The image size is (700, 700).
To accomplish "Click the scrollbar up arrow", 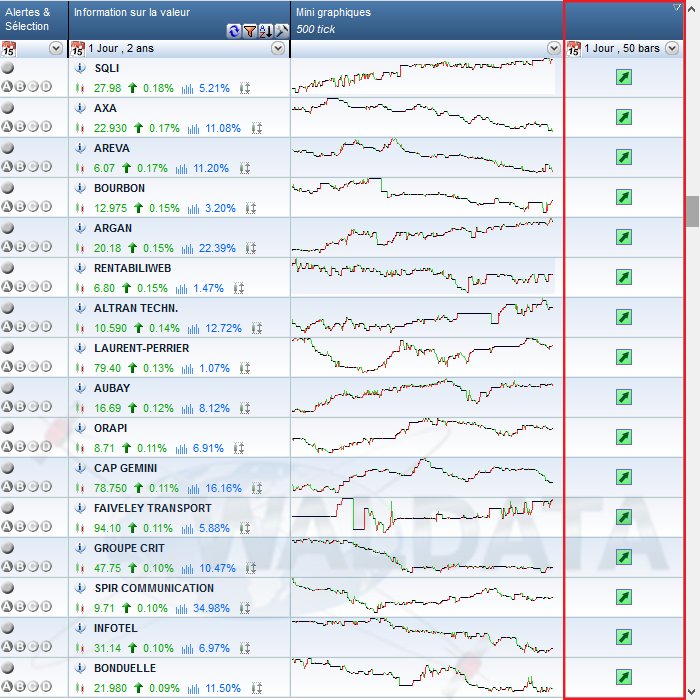I will [x=693, y=9].
